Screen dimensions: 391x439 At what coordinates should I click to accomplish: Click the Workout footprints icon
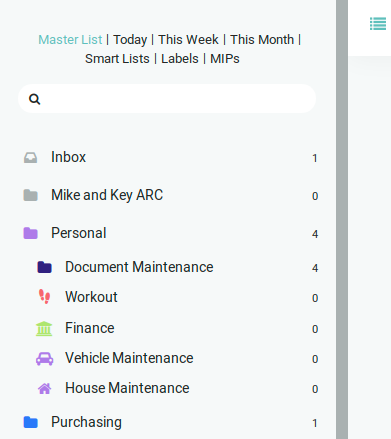pyautogui.click(x=44, y=297)
